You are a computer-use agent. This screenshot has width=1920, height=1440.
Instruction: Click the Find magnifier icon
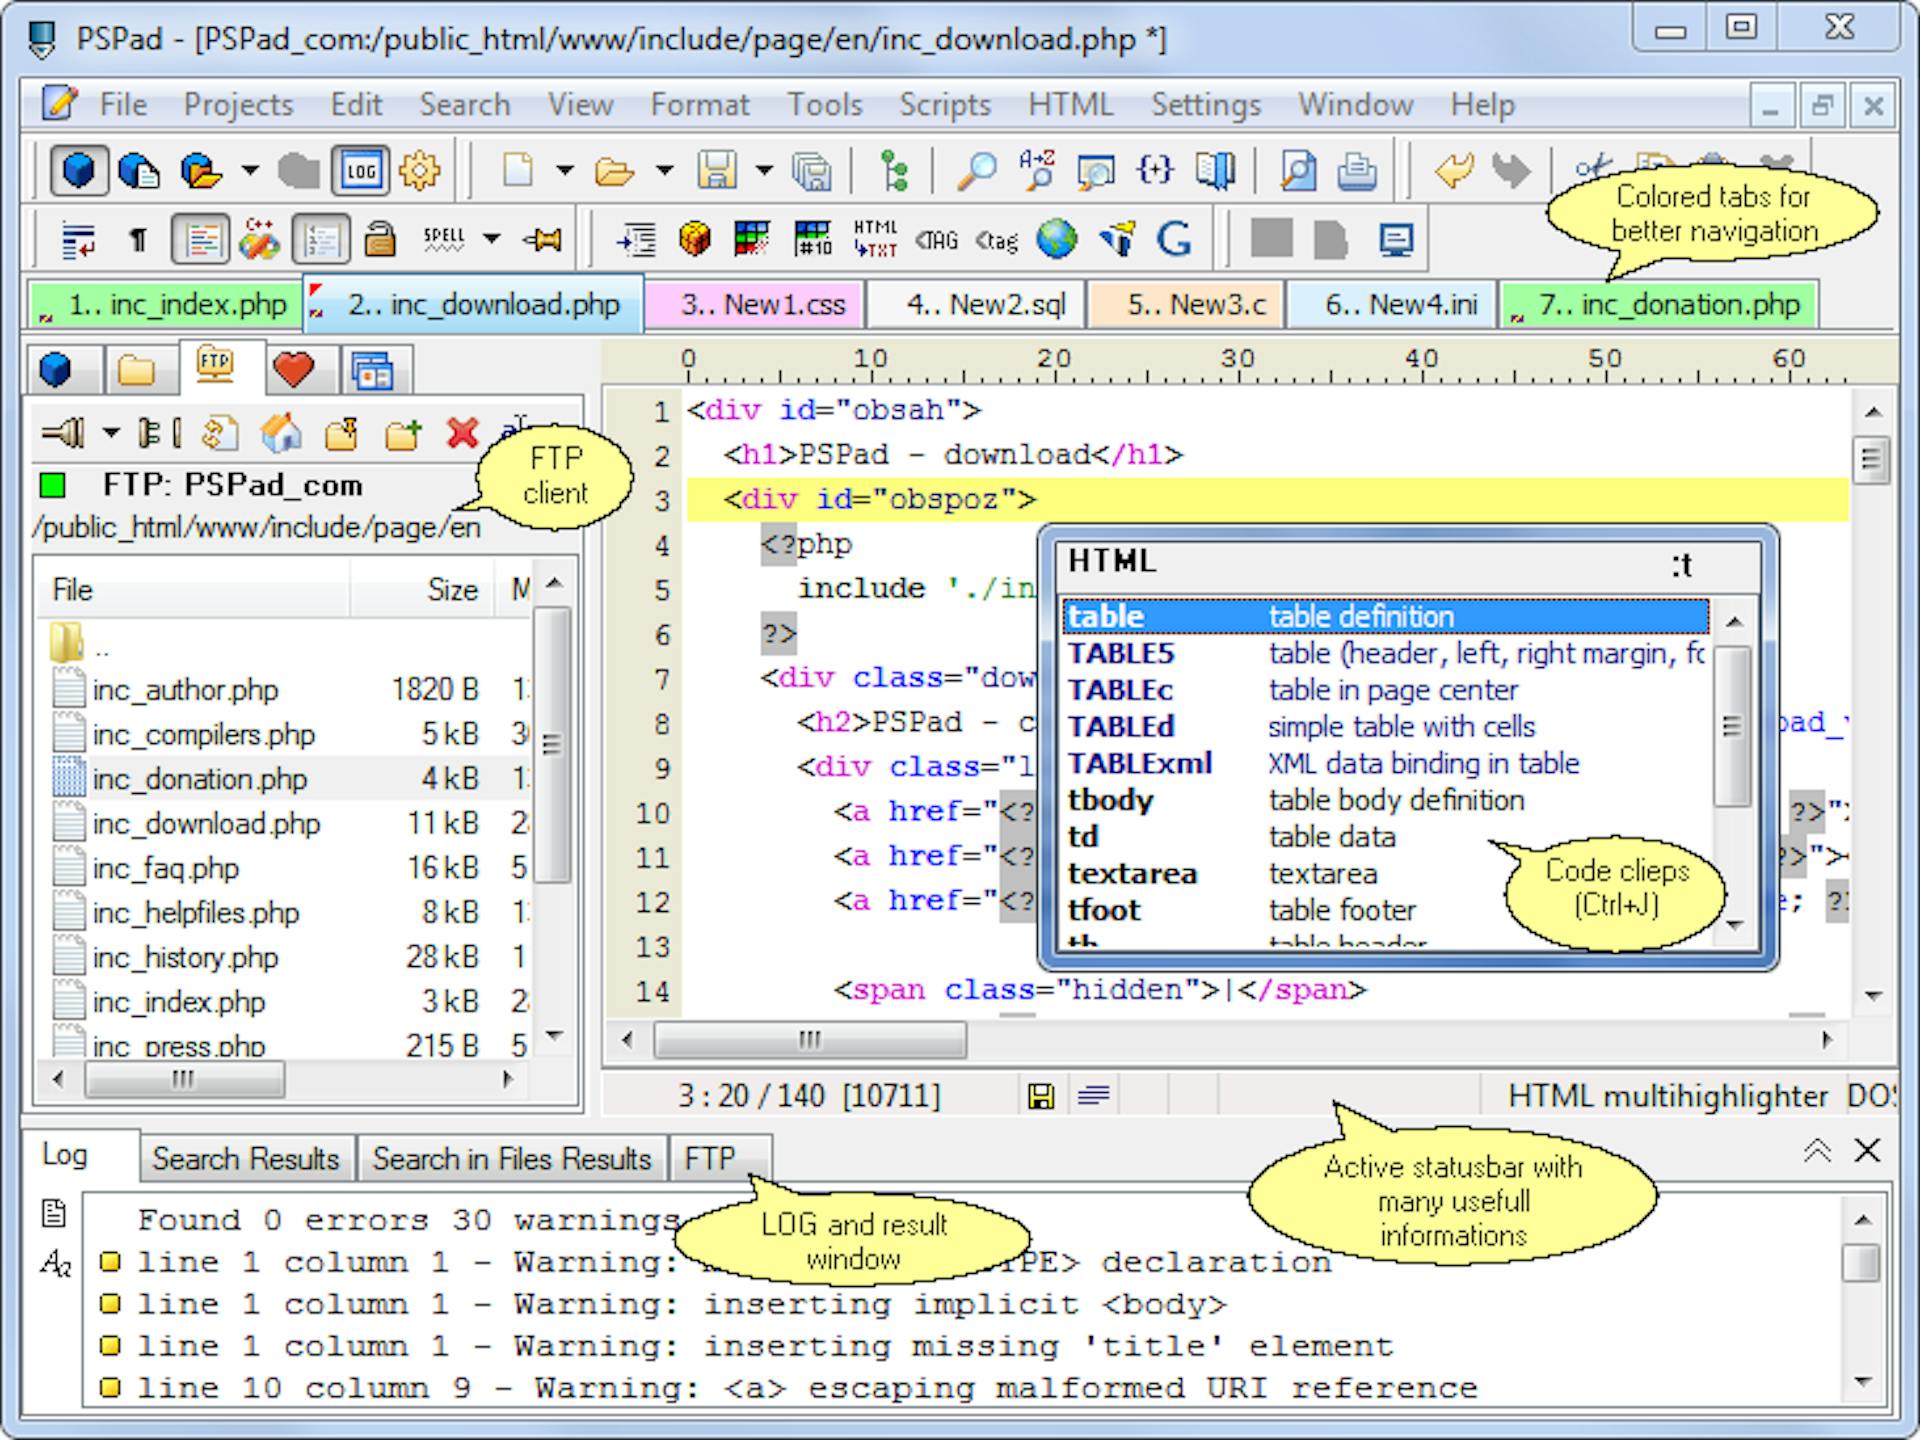click(x=976, y=171)
